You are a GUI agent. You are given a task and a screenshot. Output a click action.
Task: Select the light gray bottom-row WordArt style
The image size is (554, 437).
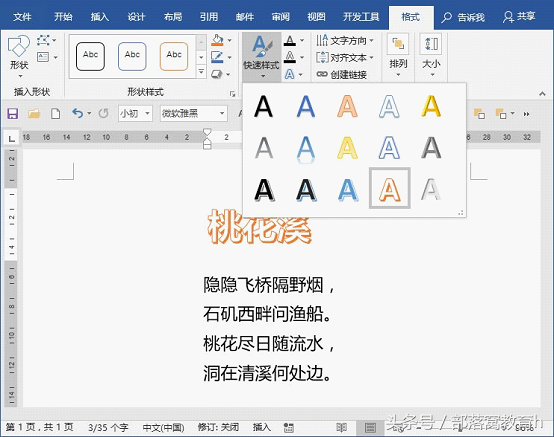click(431, 189)
